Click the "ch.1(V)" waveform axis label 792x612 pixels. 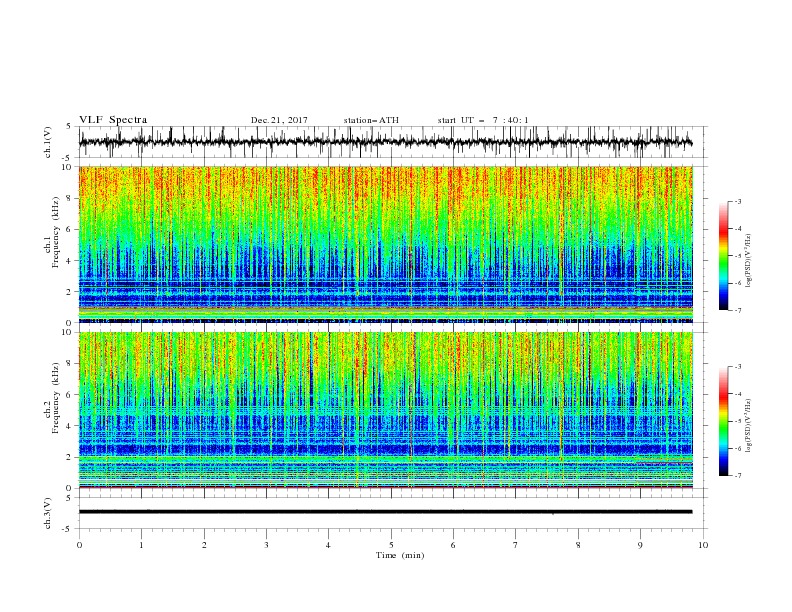48,142
